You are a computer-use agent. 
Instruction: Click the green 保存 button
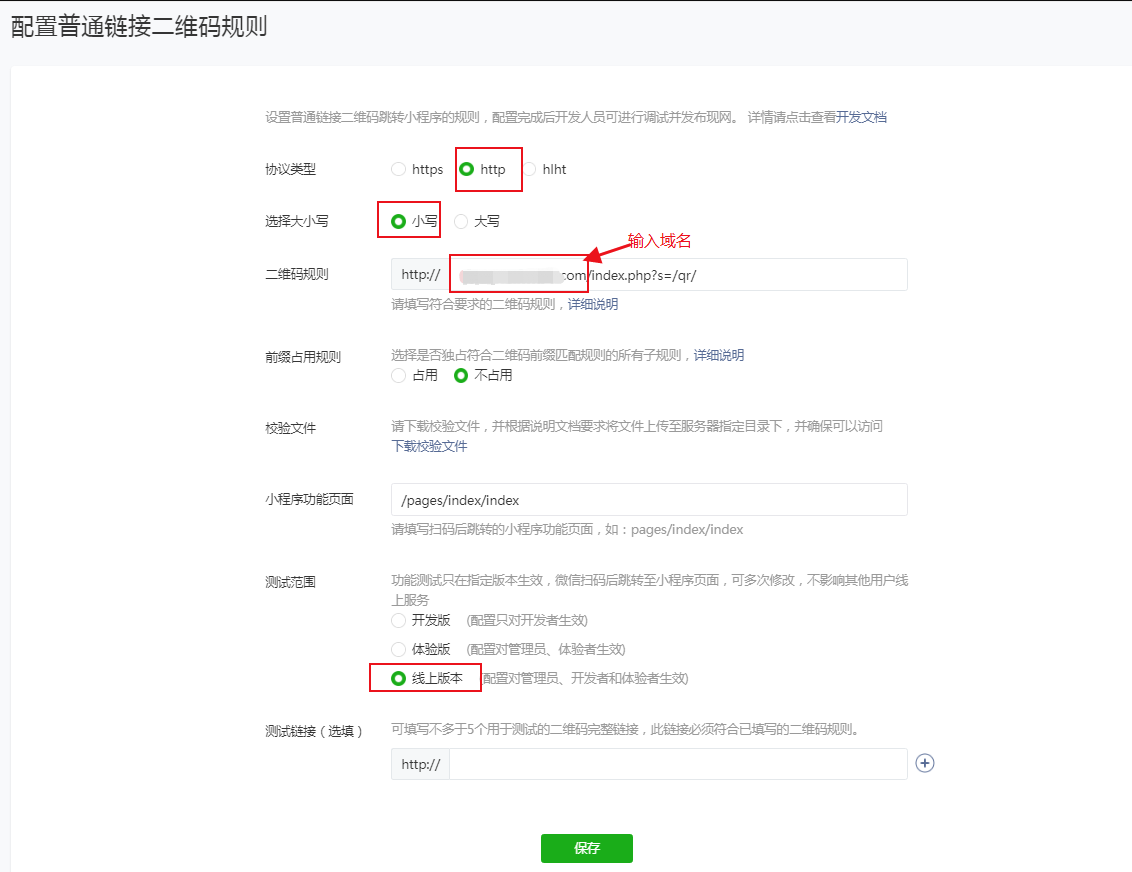point(587,848)
